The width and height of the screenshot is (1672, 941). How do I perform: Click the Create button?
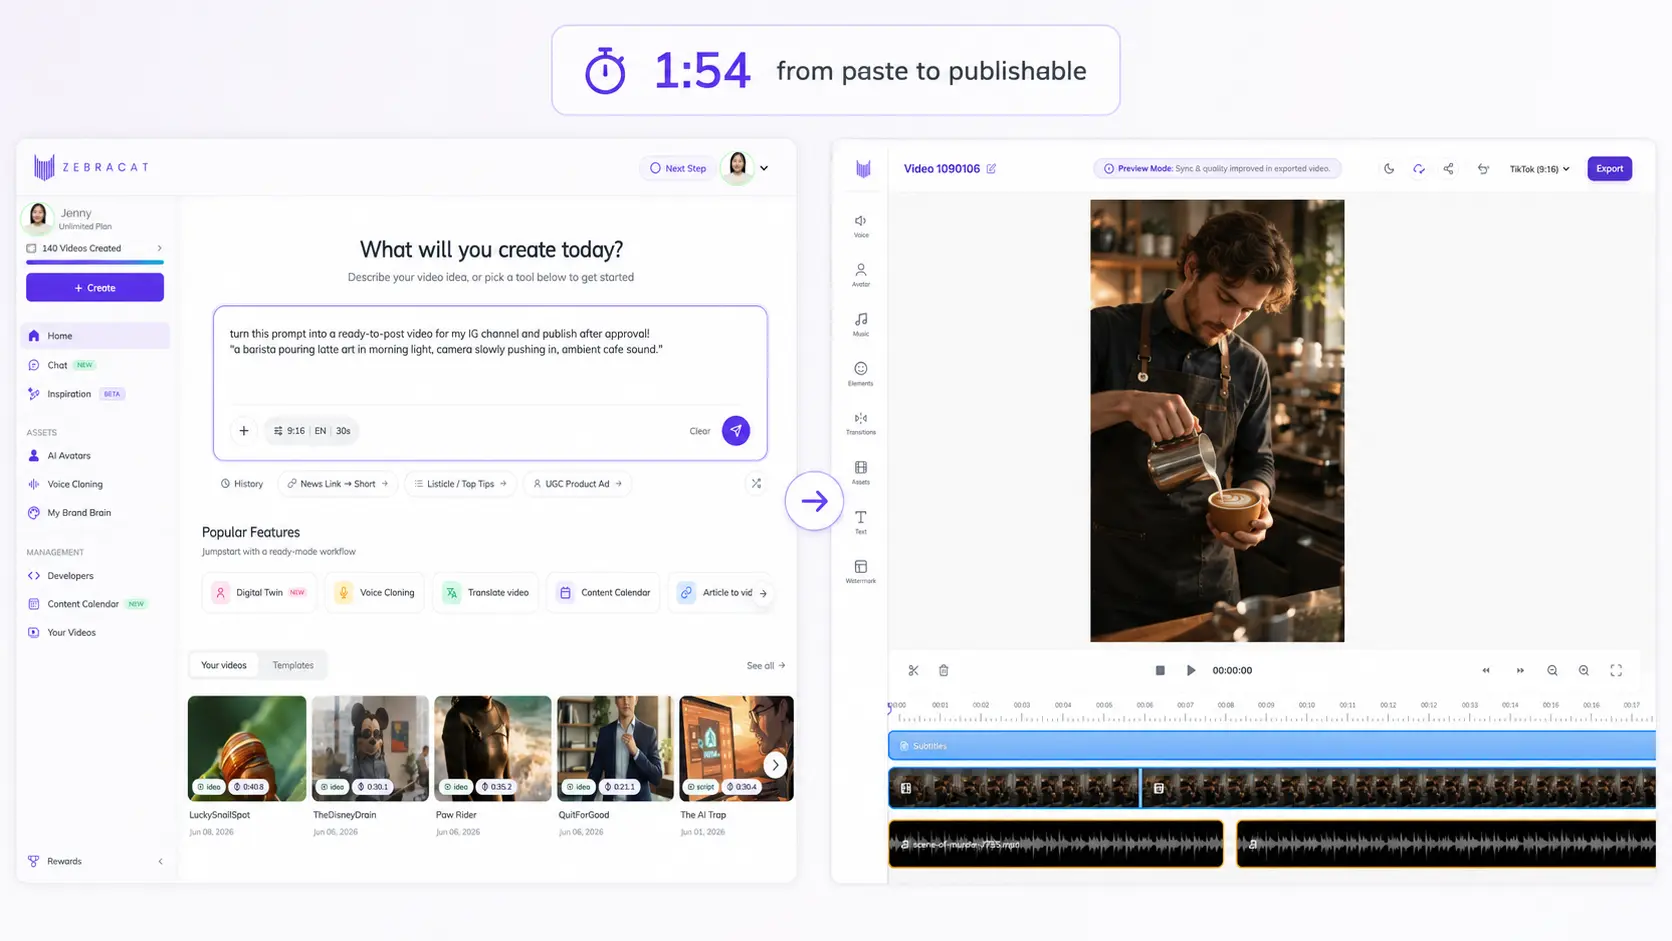click(x=95, y=287)
